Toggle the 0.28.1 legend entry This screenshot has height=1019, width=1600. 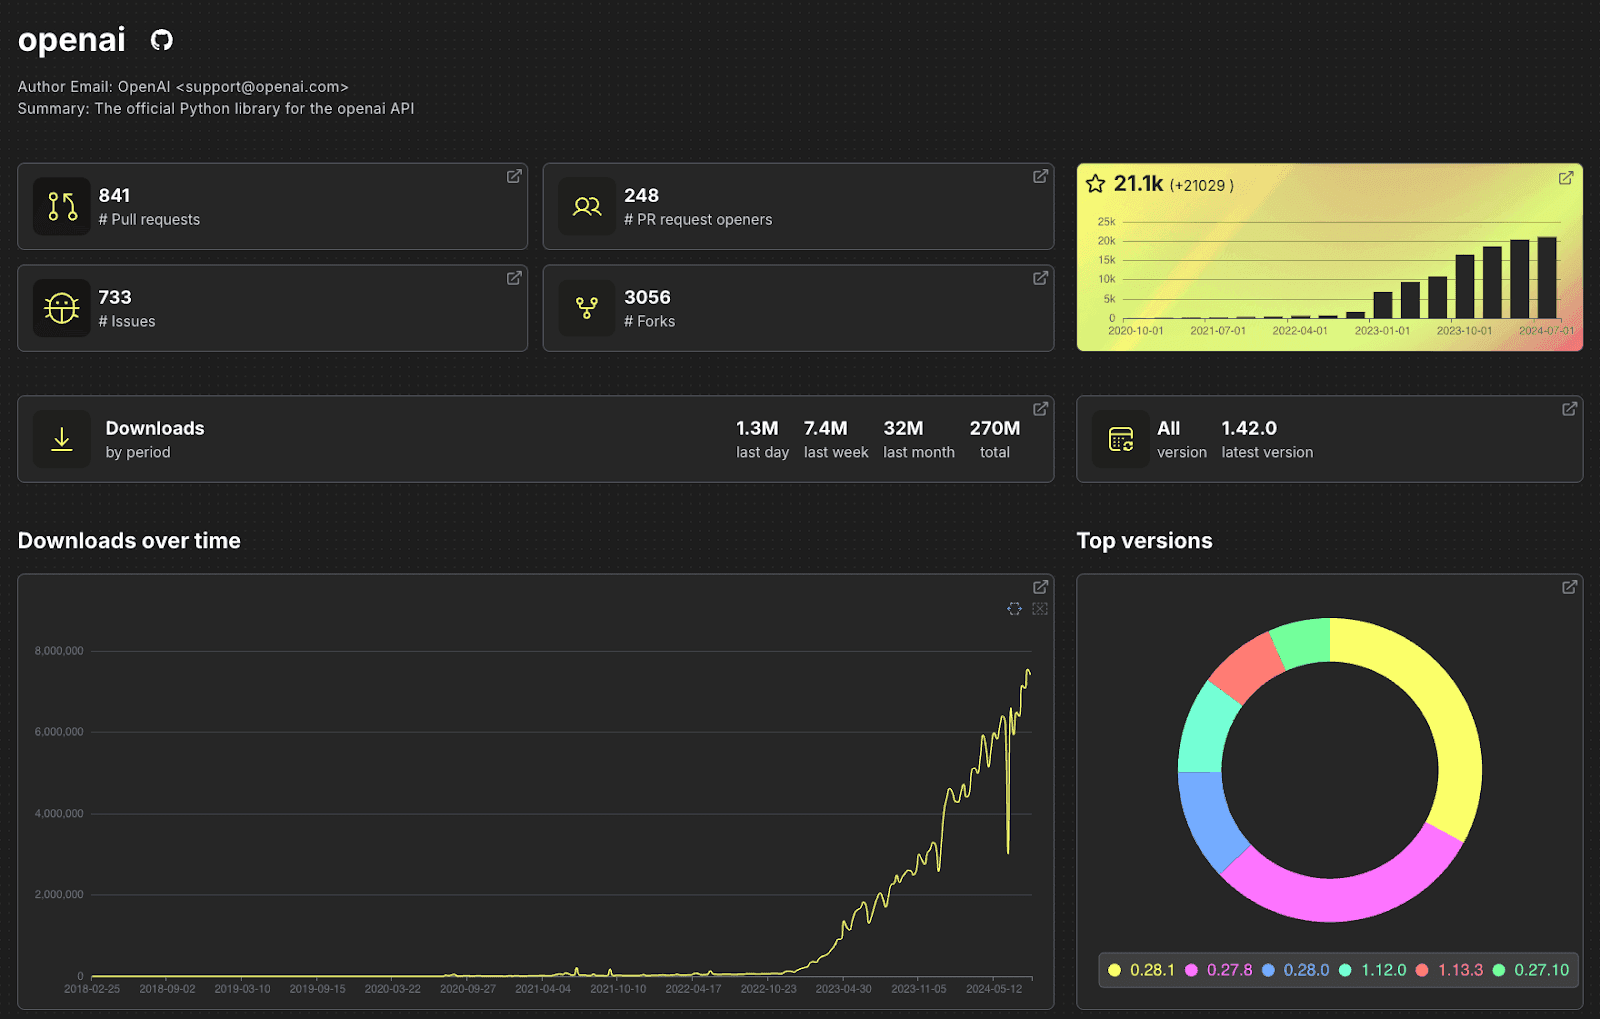(1141, 970)
